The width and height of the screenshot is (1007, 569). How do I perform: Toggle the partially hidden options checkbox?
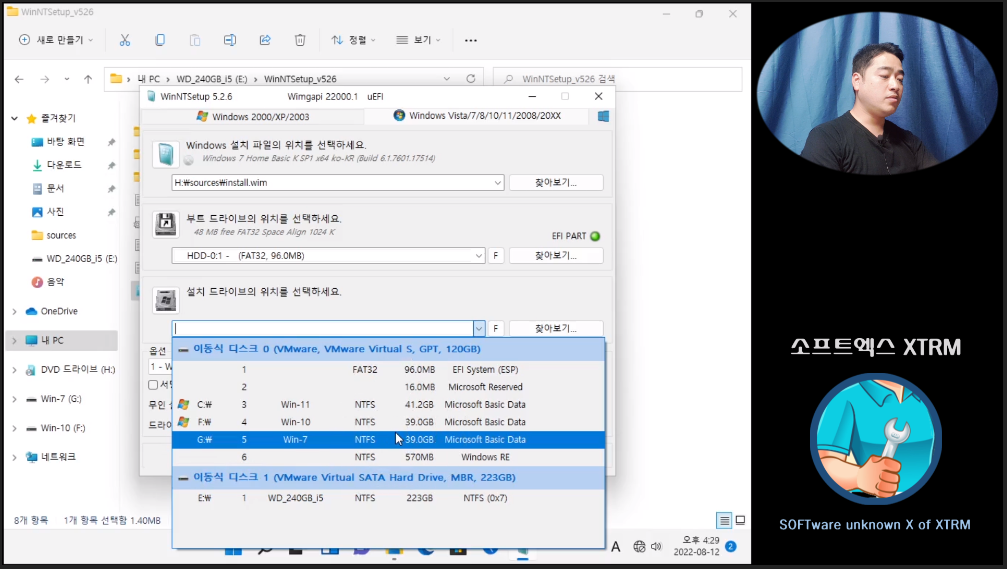point(153,385)
